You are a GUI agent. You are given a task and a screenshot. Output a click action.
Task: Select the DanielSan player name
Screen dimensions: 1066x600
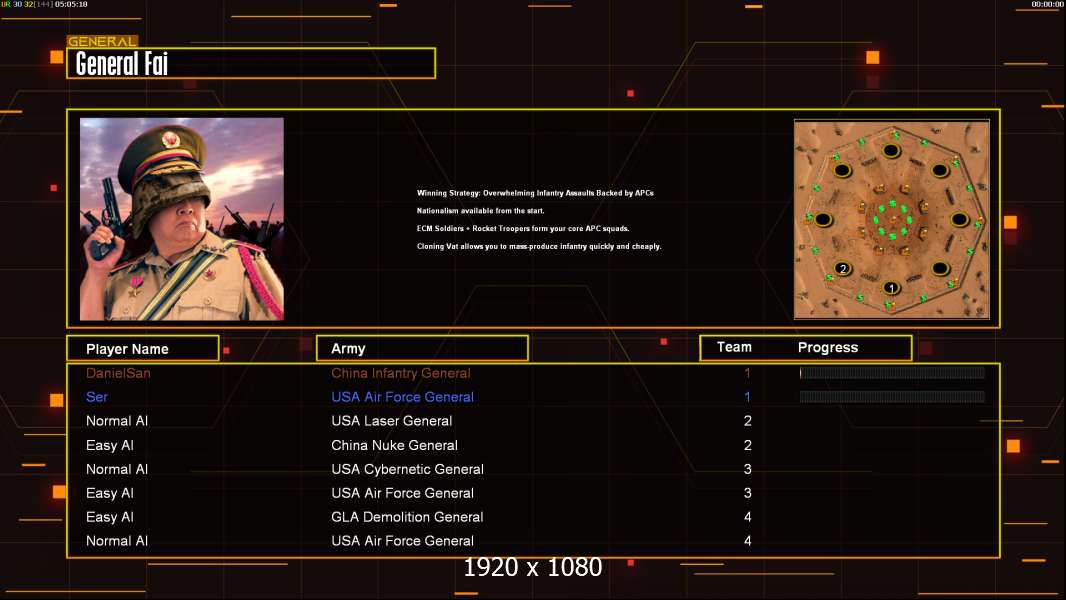click(x=118, y=373)
